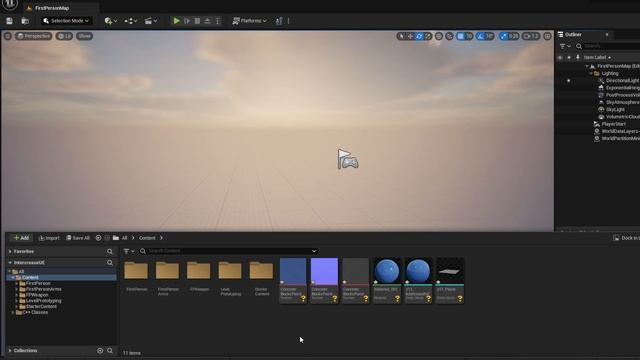The height and width of the screenshot is (360, 640).
Task: Close the Outliner tab
Action: [x=607, y=35]
